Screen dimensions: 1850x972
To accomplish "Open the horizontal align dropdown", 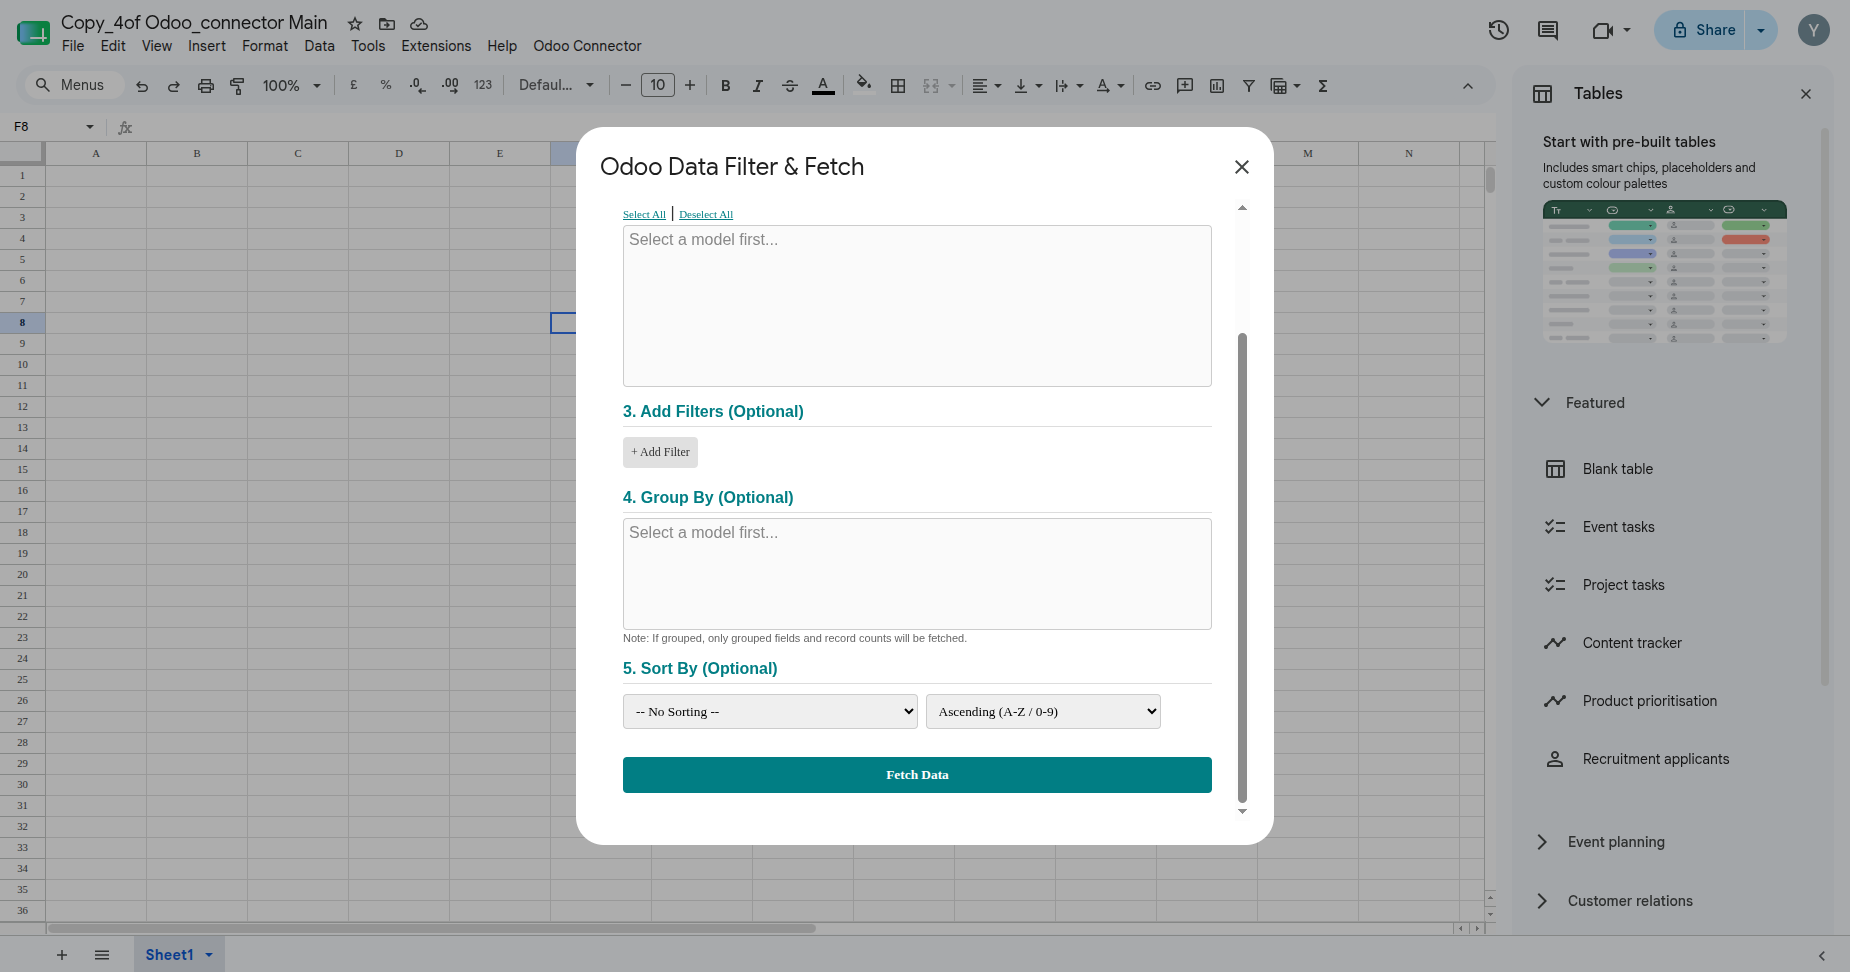I will pyautogui.click(x=987, y=86).
